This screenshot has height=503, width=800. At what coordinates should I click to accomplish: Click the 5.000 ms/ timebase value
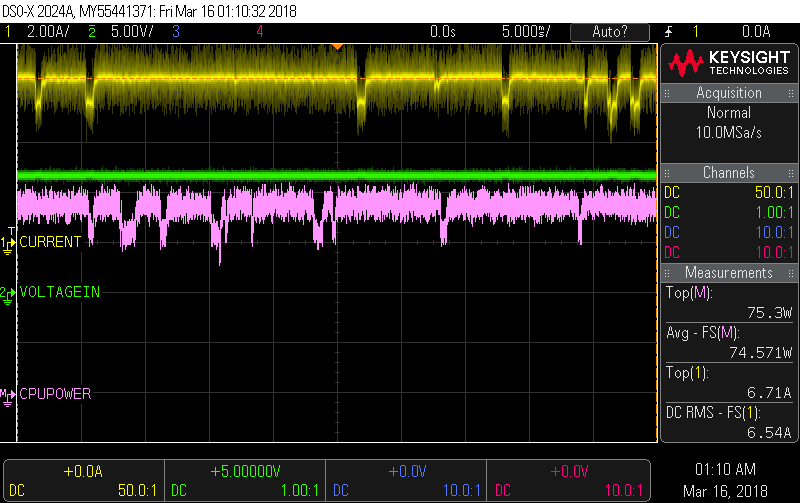(x=526, y=32)
